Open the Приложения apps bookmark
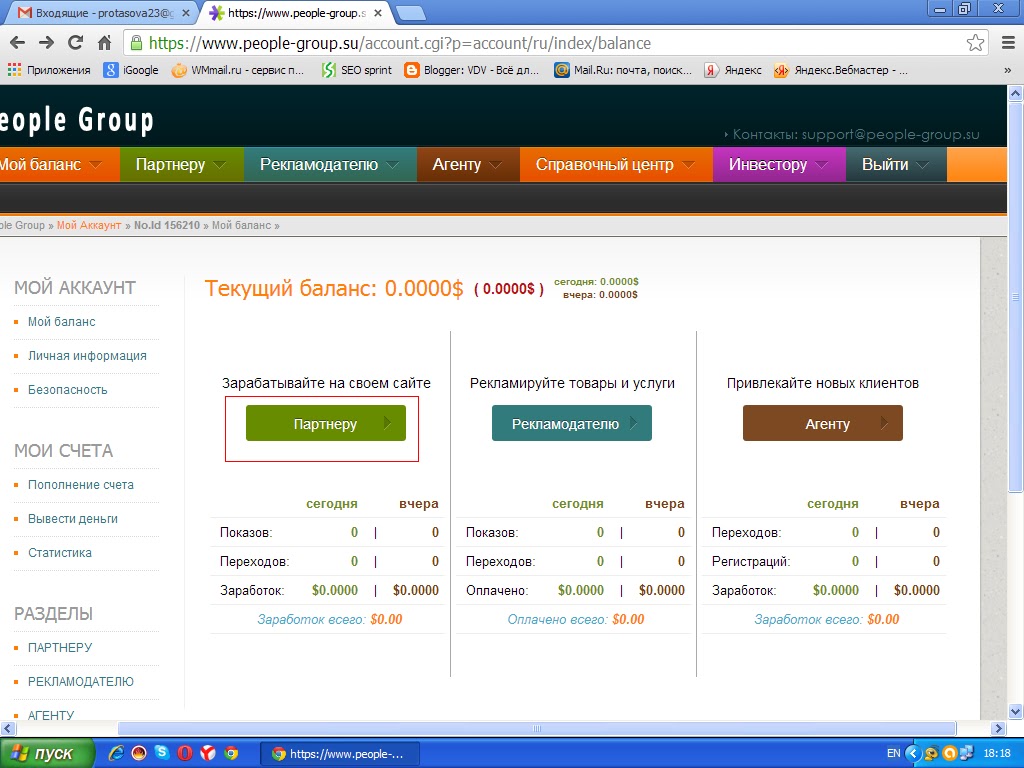 click(49, 70)
